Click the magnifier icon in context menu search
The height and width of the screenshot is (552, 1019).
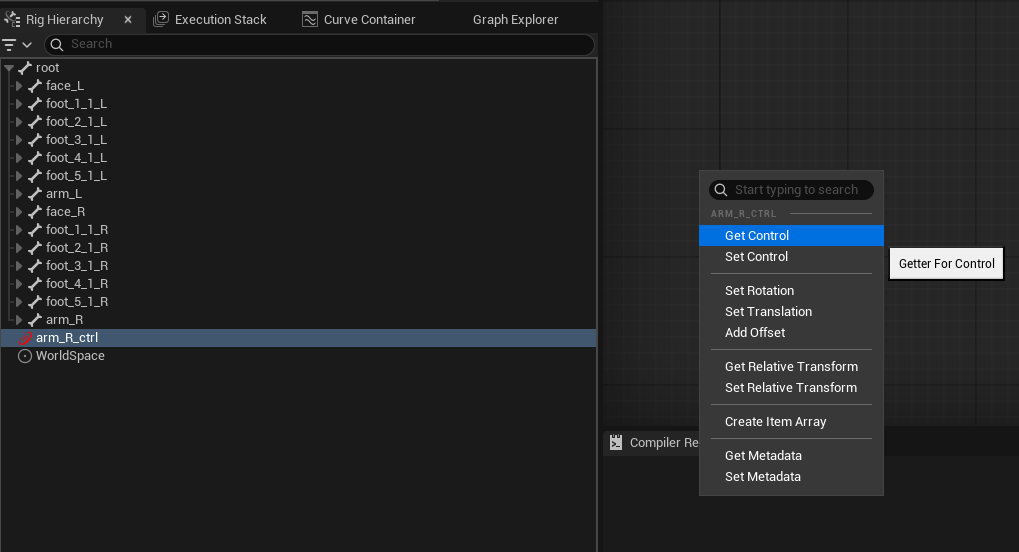[x=721, y=190]
